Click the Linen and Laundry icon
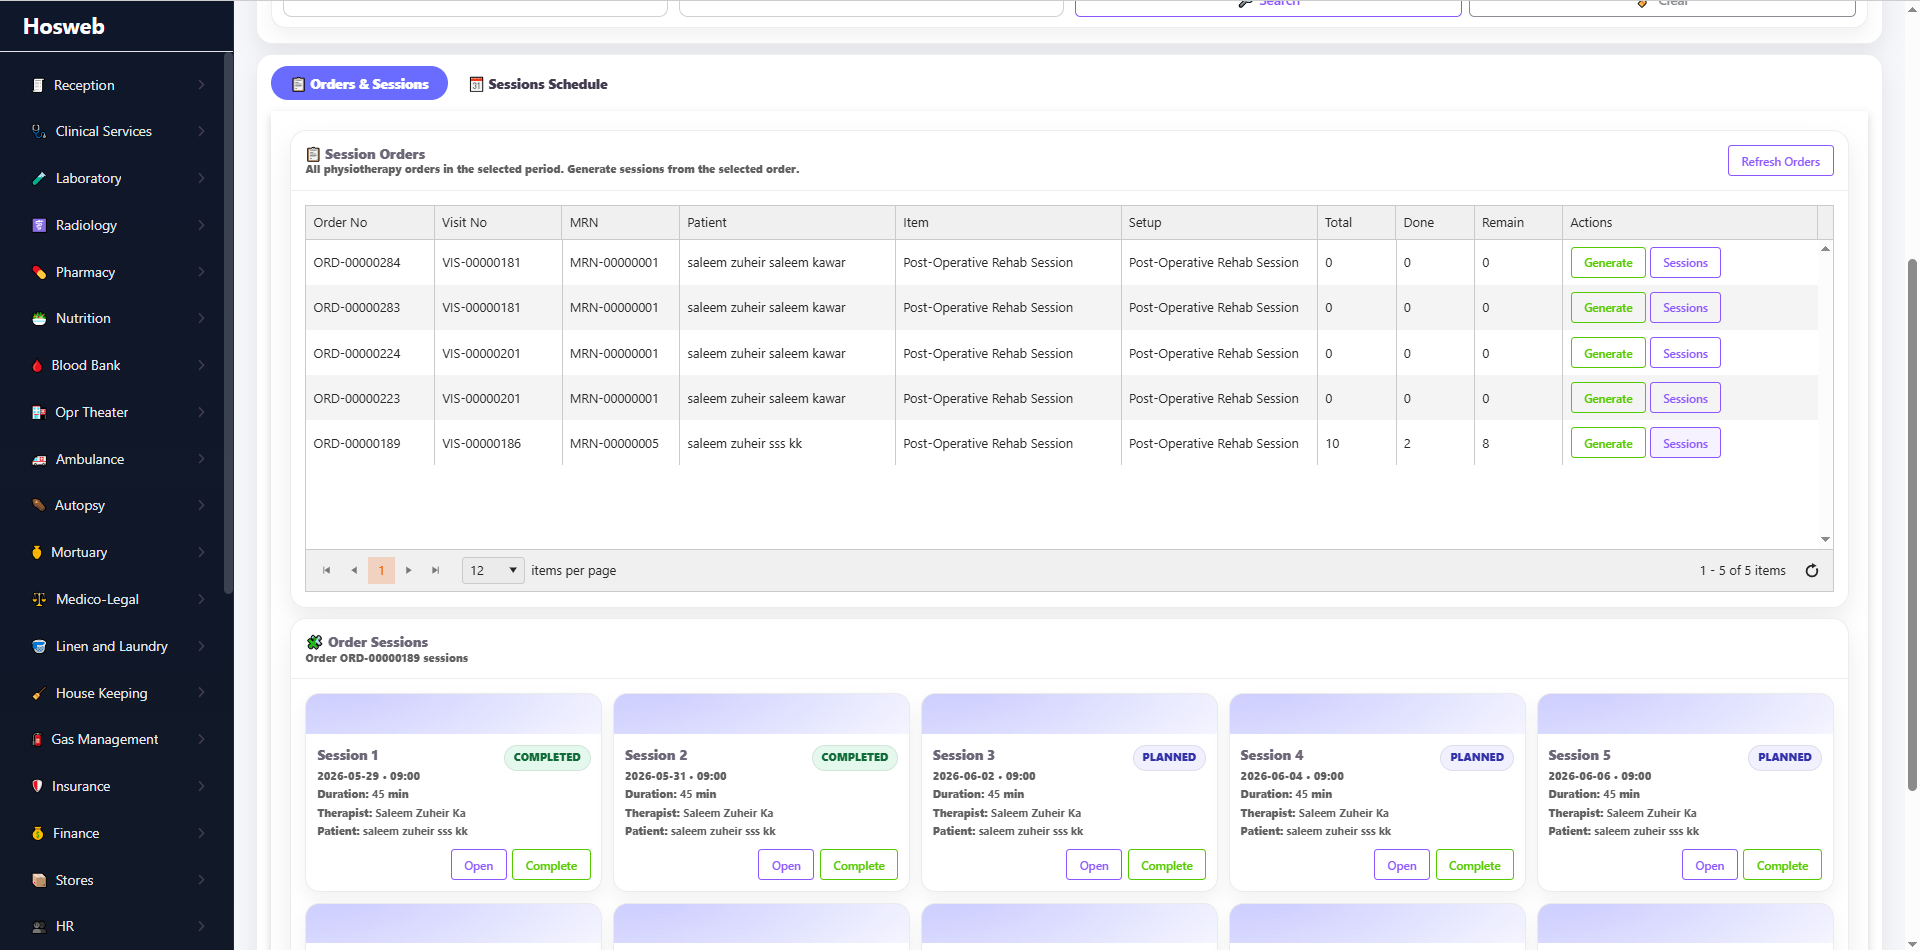Image resolution: width=1920 pixels, height=950 pixels. coord(39,646)
